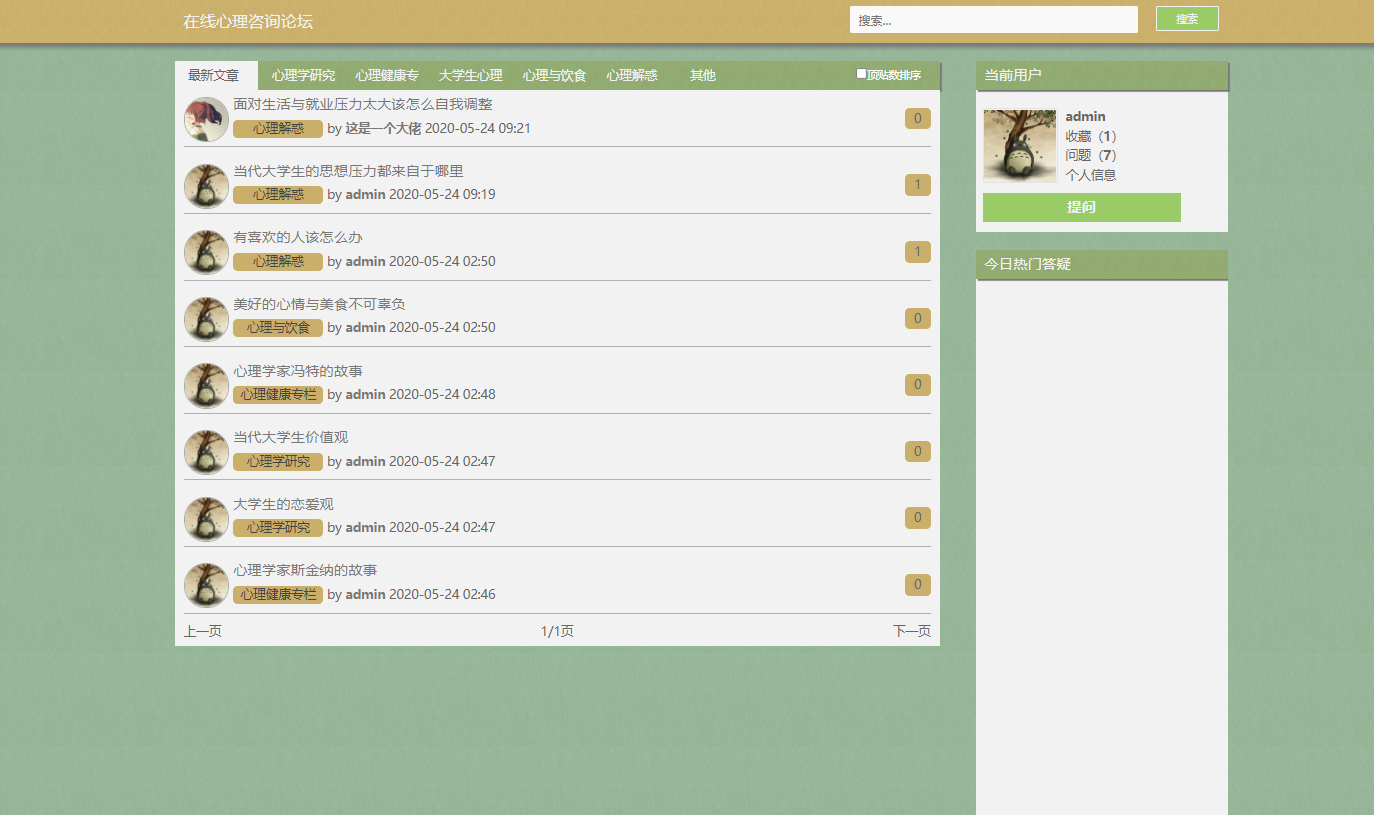Go to 下一页 in pagination
This screenshot has width=1374, height=815.
(911, 631)
